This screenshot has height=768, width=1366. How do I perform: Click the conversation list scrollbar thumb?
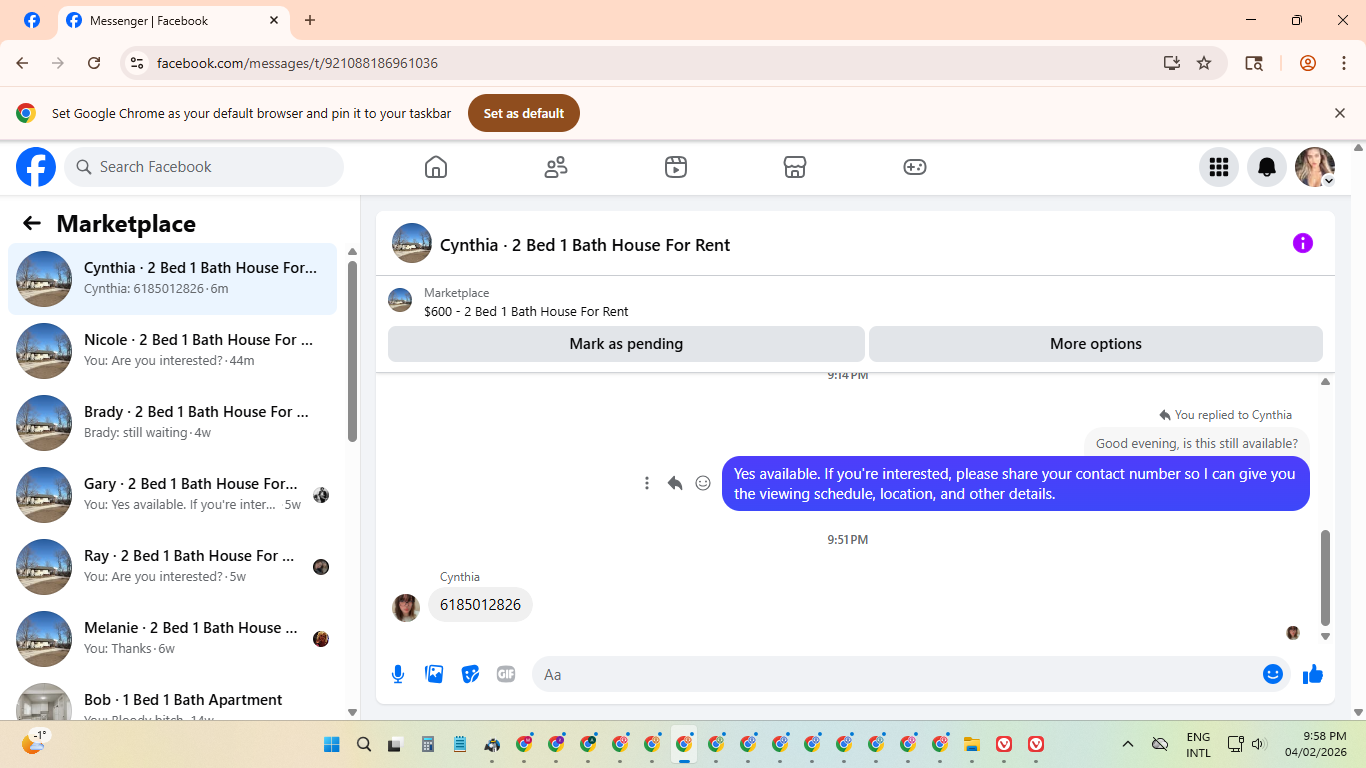pyautogui.click(x=352, y=351)
